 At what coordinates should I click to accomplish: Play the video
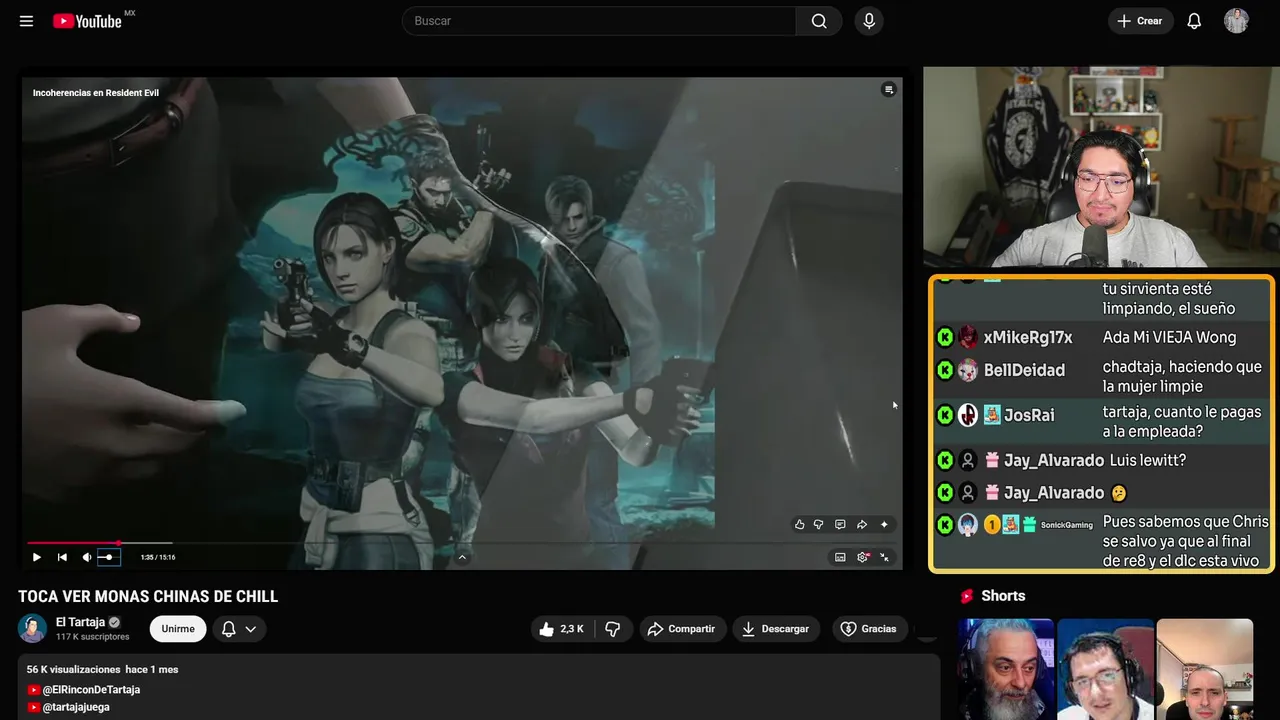click(x=37, y=557)
